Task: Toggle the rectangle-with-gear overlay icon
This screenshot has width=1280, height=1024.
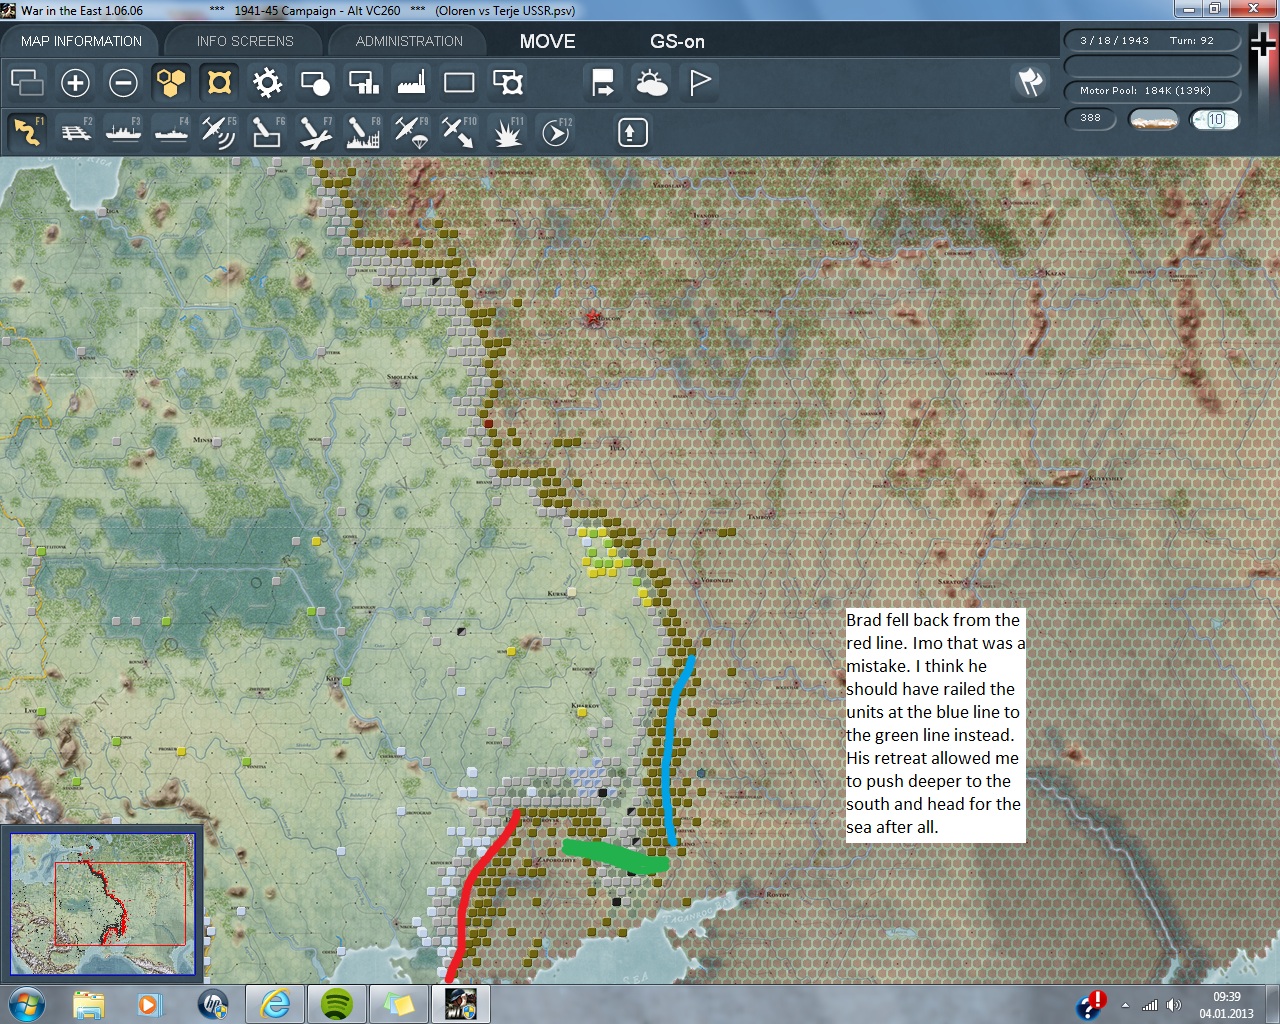Action: [x=507, y=82]
